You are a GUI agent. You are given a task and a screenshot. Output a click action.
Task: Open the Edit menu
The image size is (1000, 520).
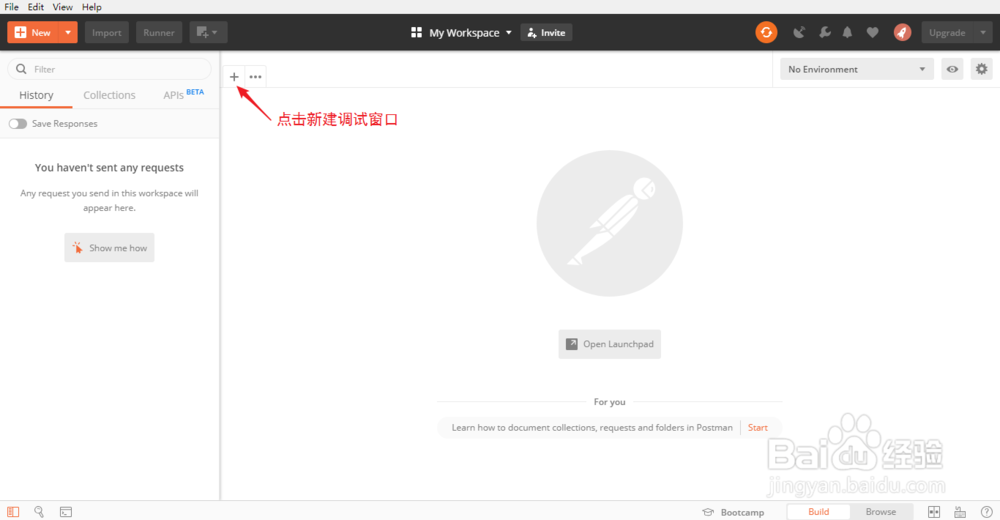click(x=36, y=7)
